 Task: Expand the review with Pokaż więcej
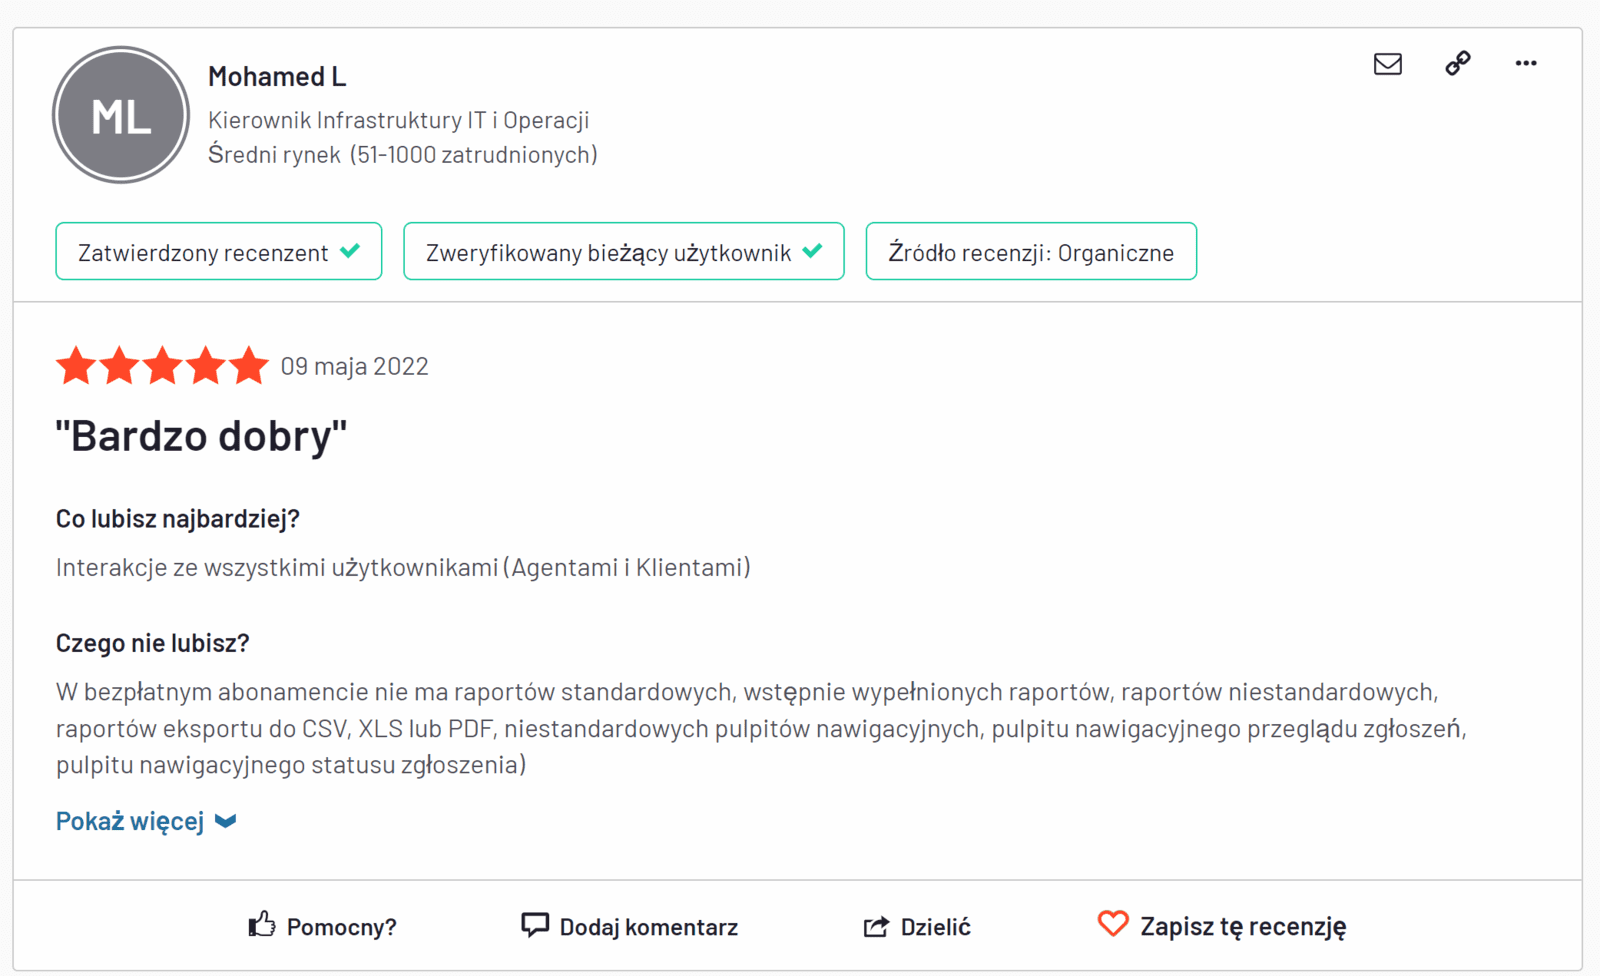pos(130,821)
